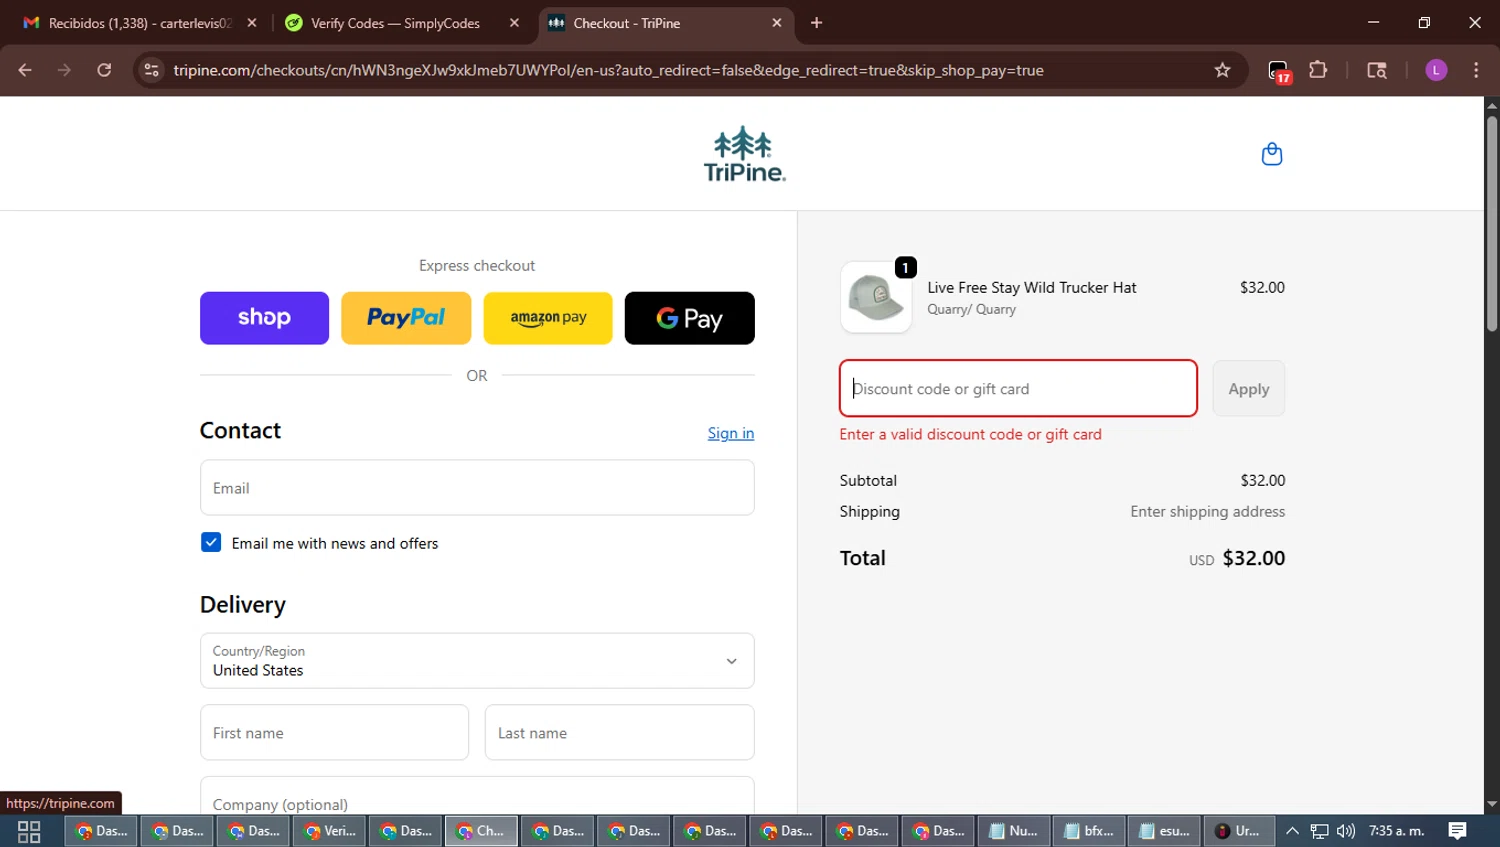Image resolution: width=1500 pixels, height=847 pixels.
Task: Click 'Live Free Stay Wild Trucker Hat' text
Action: [1031, 287]
